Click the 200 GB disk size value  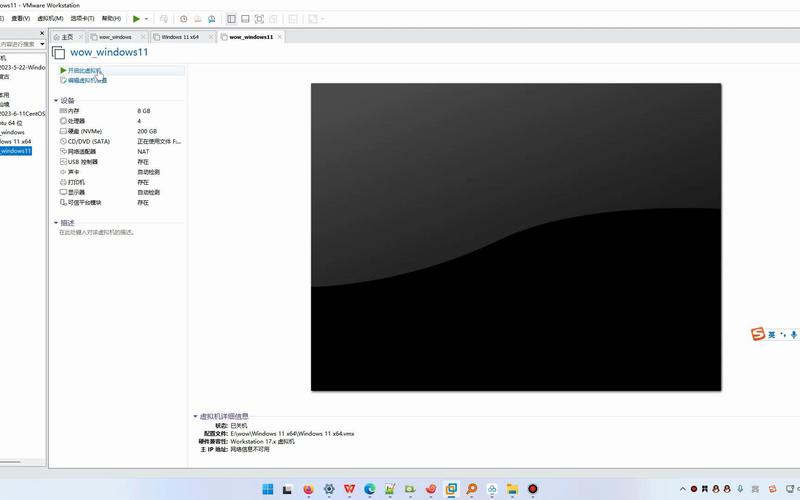point(147,131)
